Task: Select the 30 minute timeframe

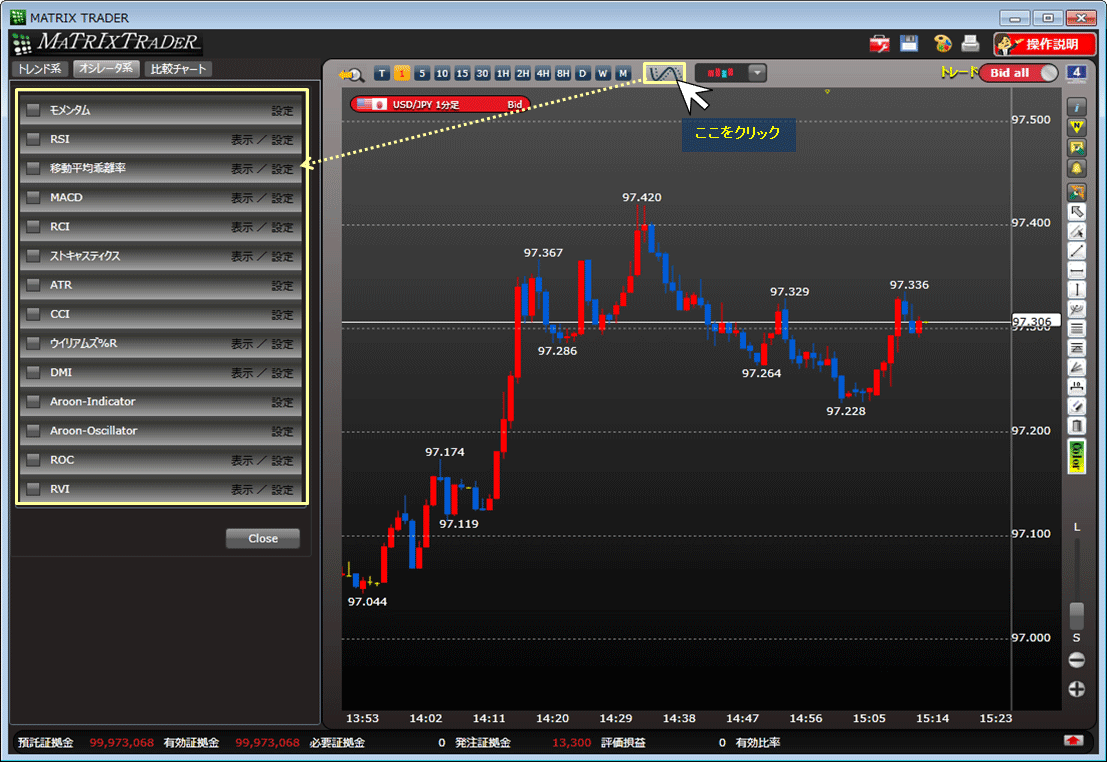Action: [482, 73]
